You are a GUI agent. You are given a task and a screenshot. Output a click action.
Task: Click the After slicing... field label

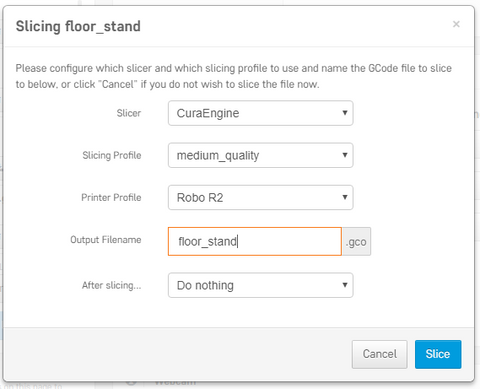tap(112, 285)
